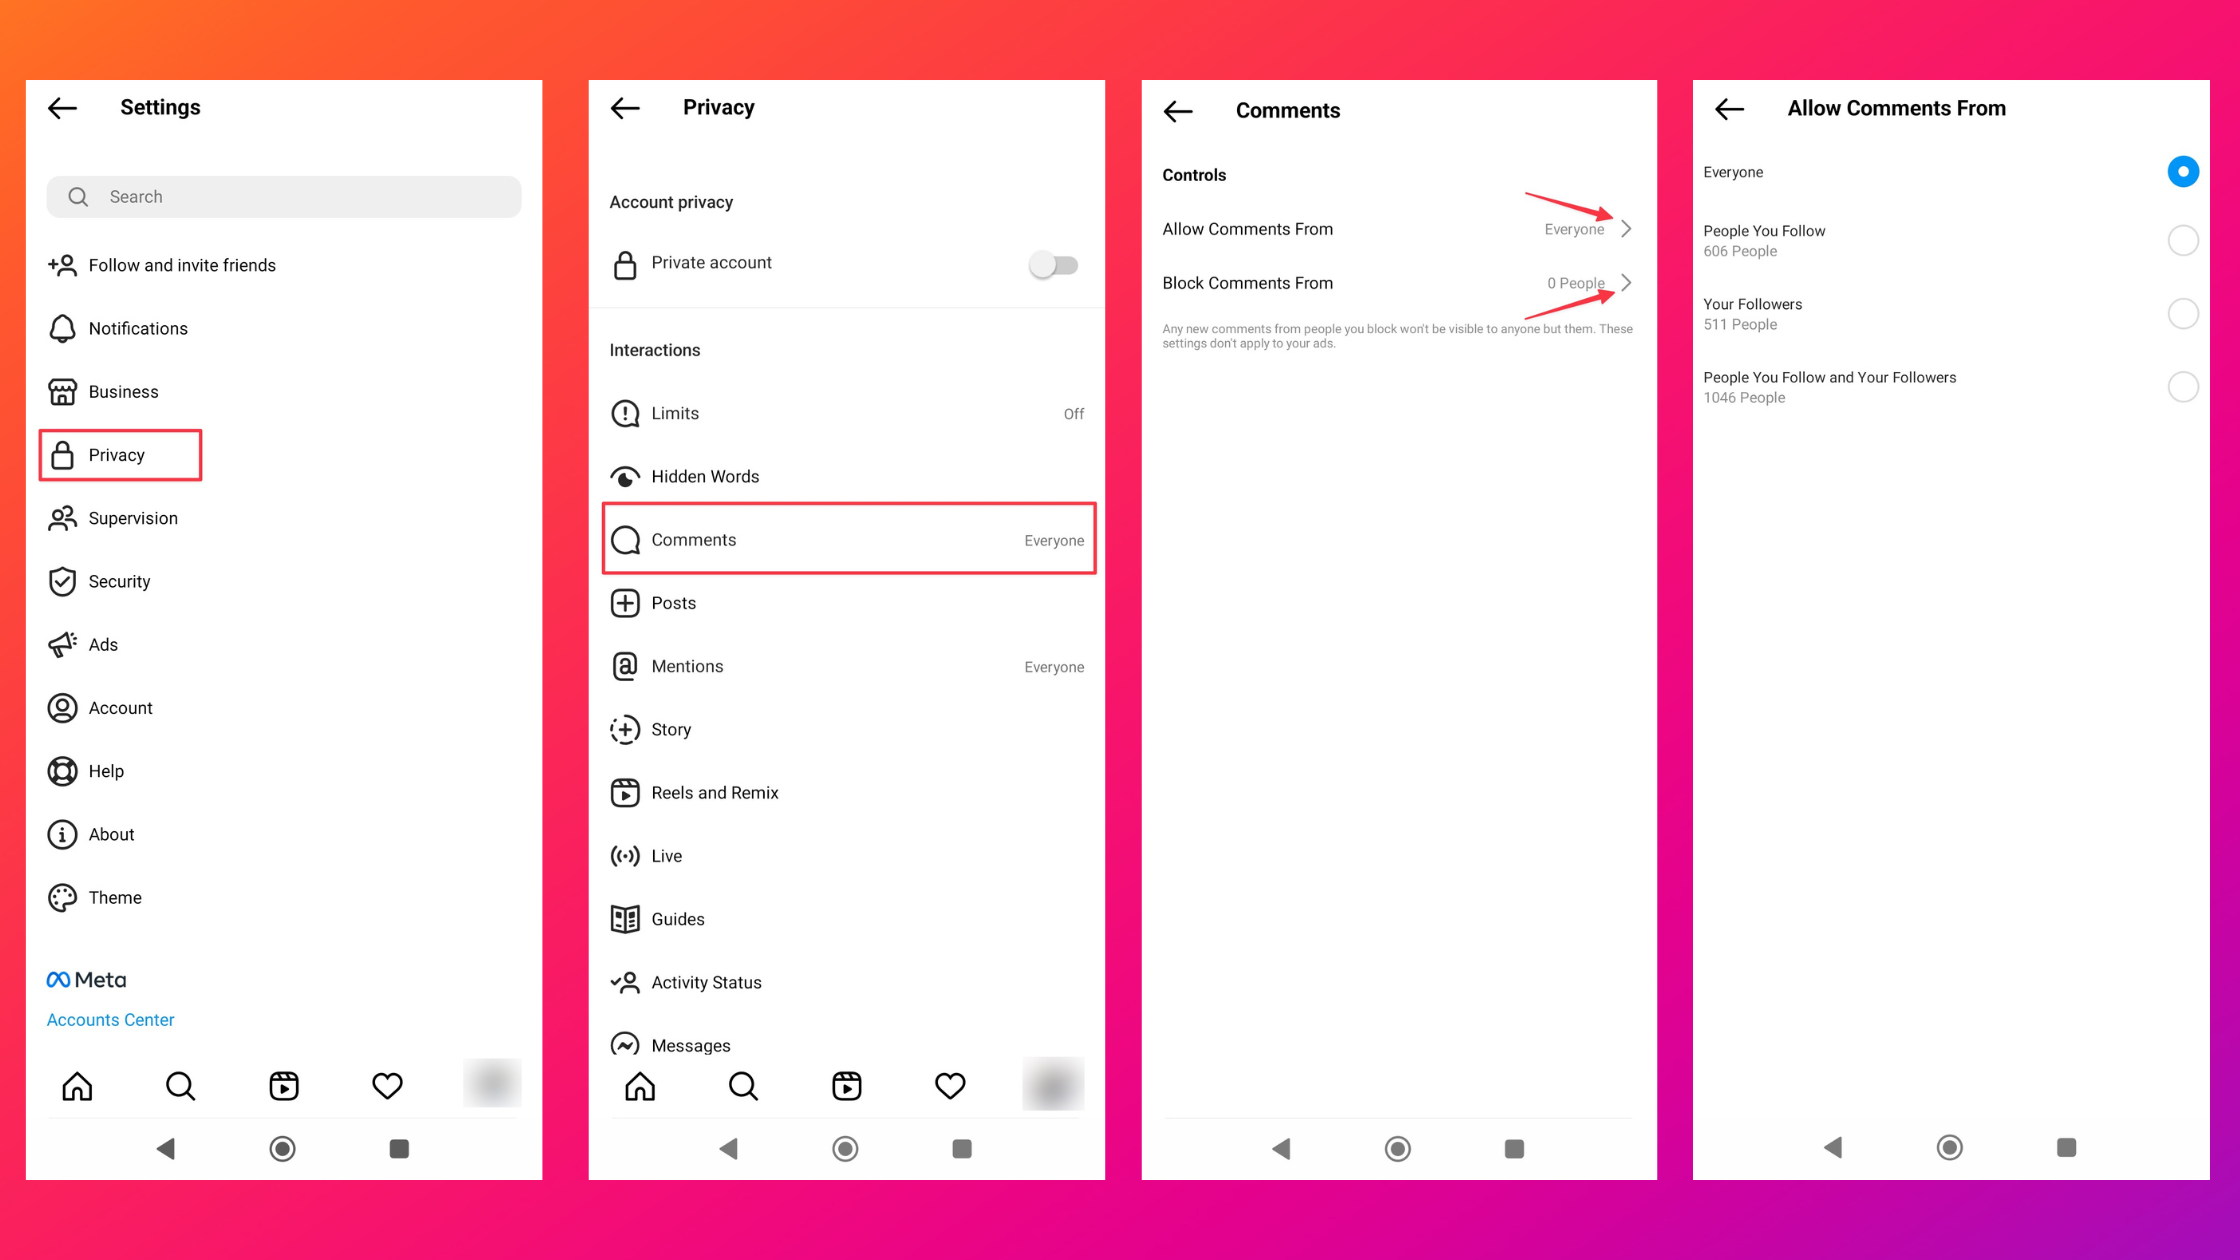Click the Security shield icon
Viewport: 2240px width, 1260px height.
point(62,582)
